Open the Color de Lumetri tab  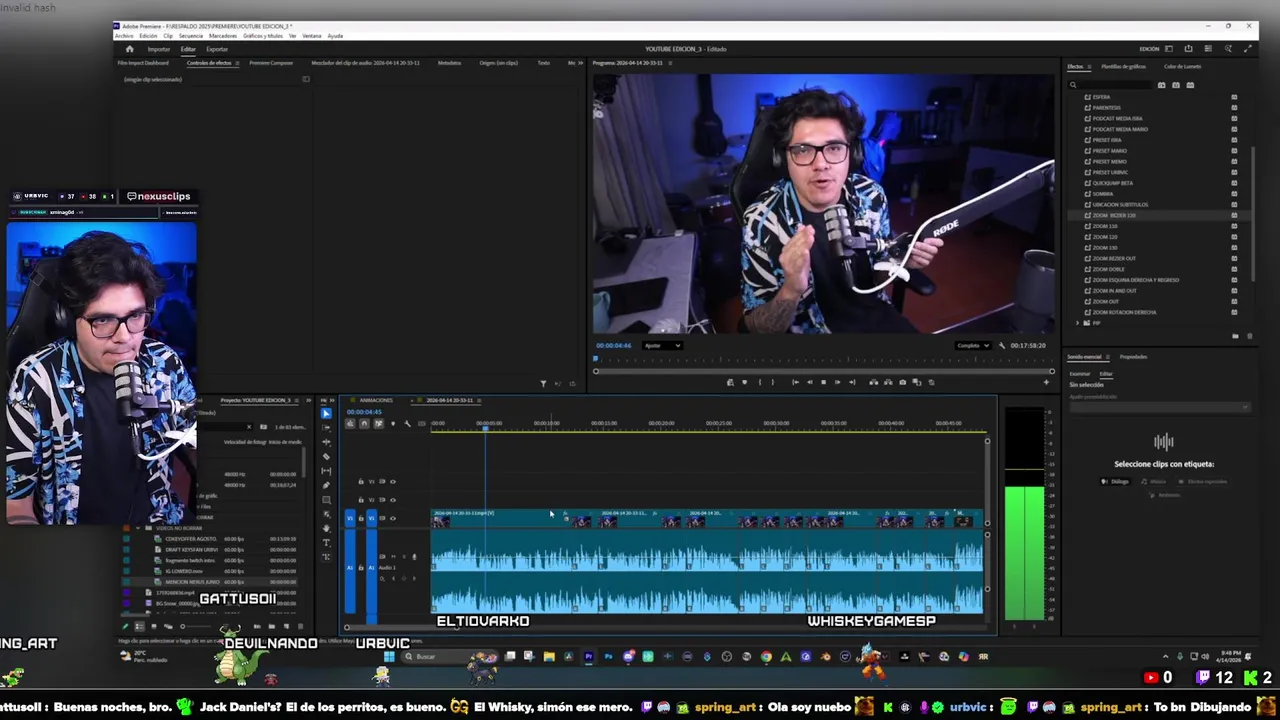tap(1182, 67)
